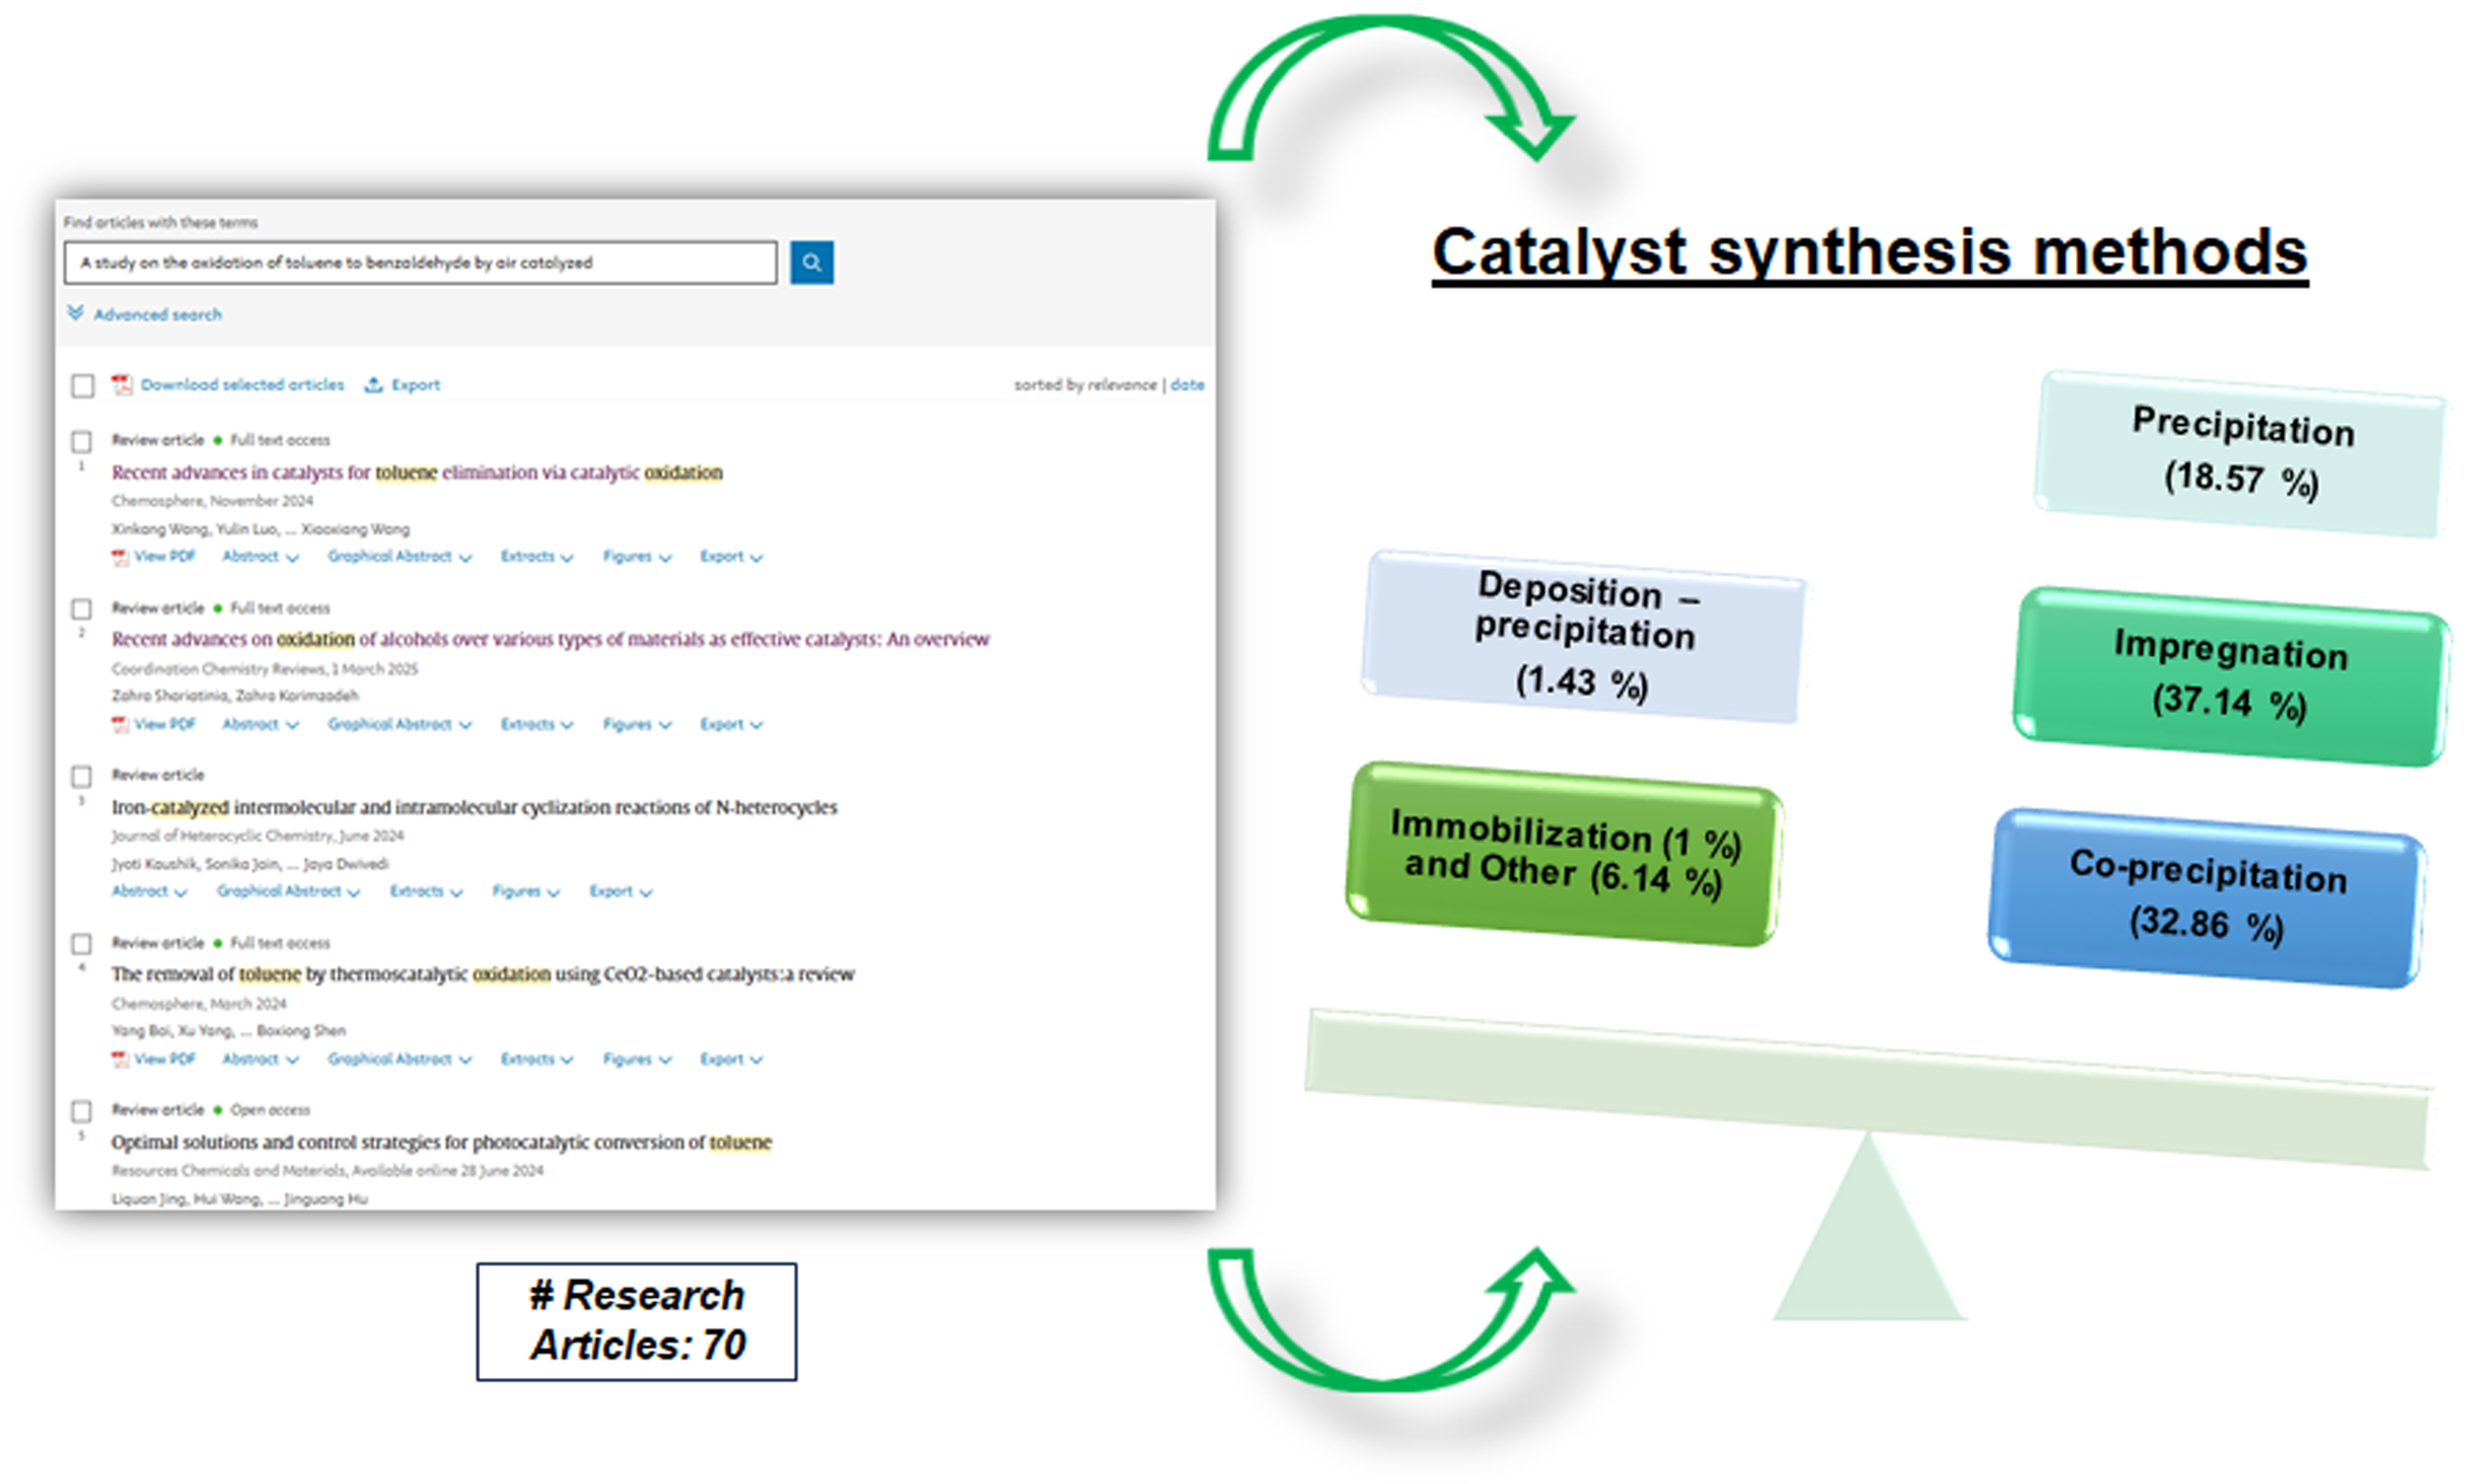Click the PDF icon beside Download selected articles
This screenshot has width=2473, height=1484.
[122, 385]
